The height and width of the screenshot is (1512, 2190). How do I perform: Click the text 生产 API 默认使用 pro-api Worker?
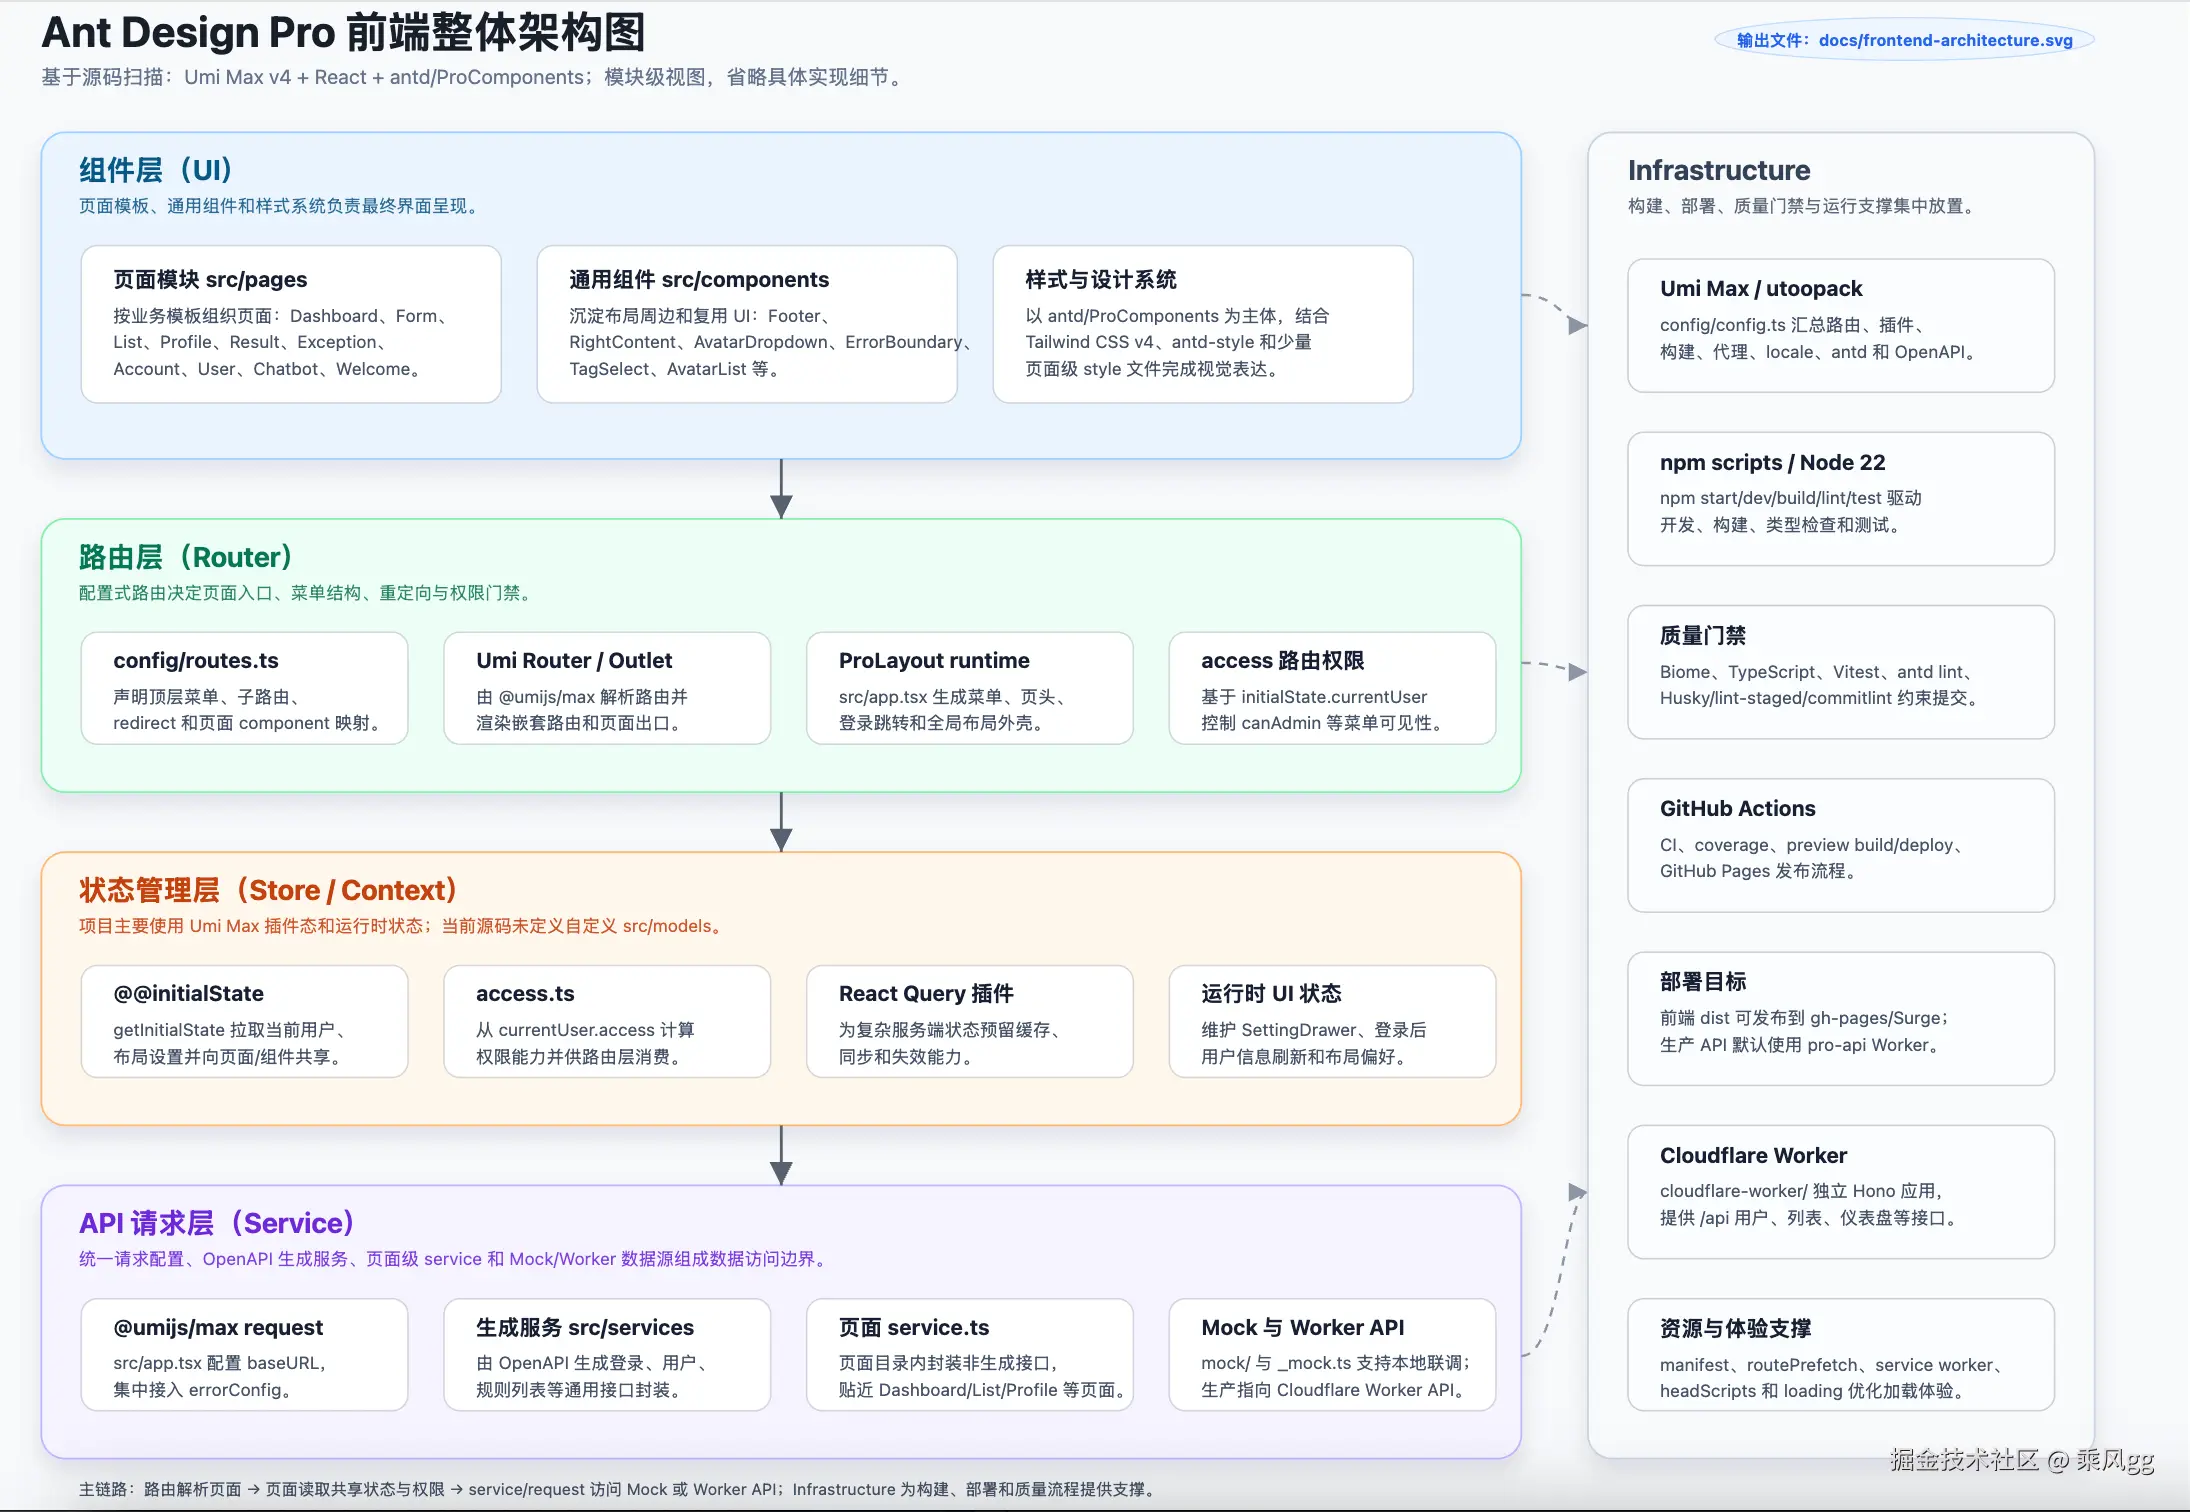1802,1045
